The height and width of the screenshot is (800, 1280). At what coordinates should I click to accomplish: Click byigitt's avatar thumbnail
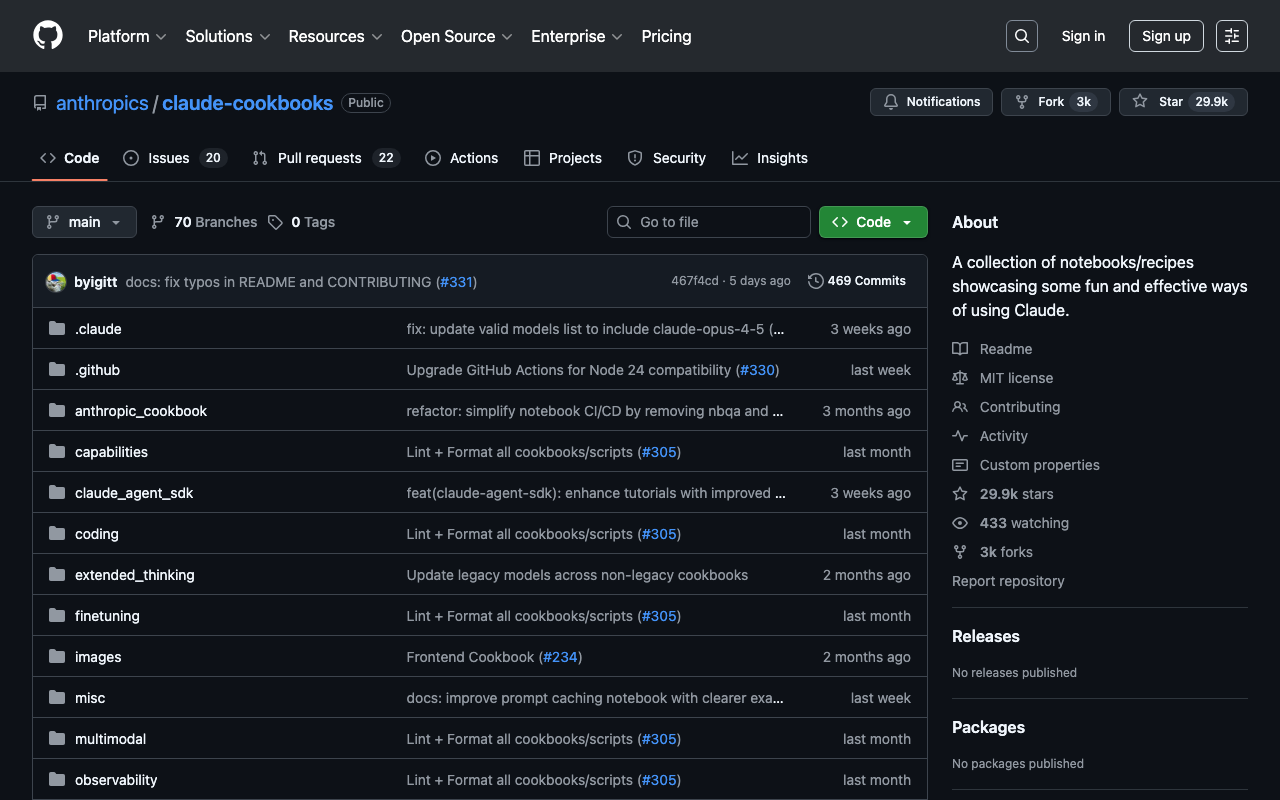(x=56, y=282)
